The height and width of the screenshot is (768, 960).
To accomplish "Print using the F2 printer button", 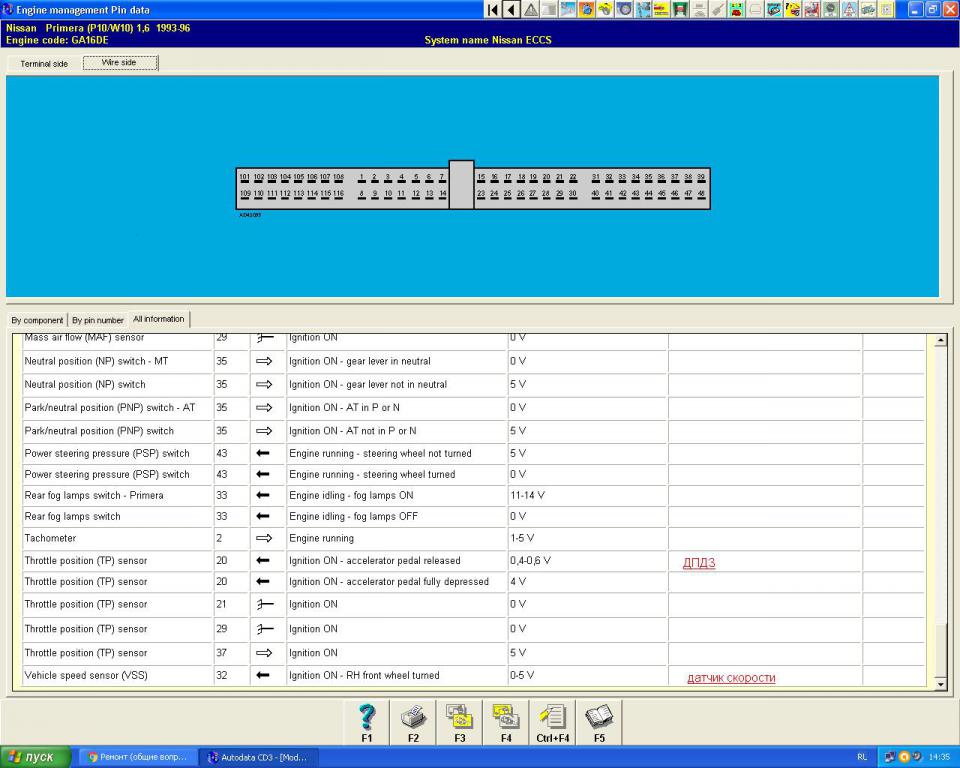I will pyautogui.click(x=413, y=723).
